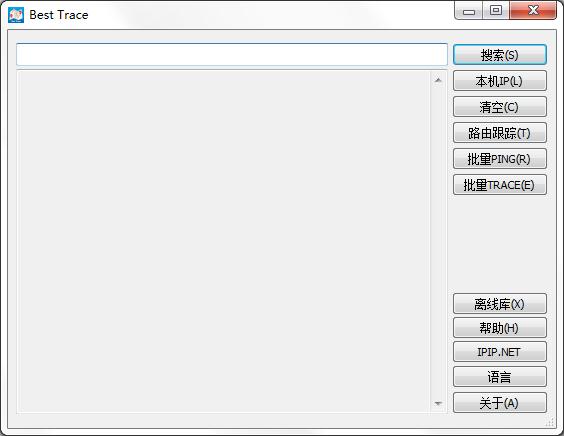Click the scrollbar up arrow in results
This screenshot has height=436, width=564.
click(x=438, y=80)
